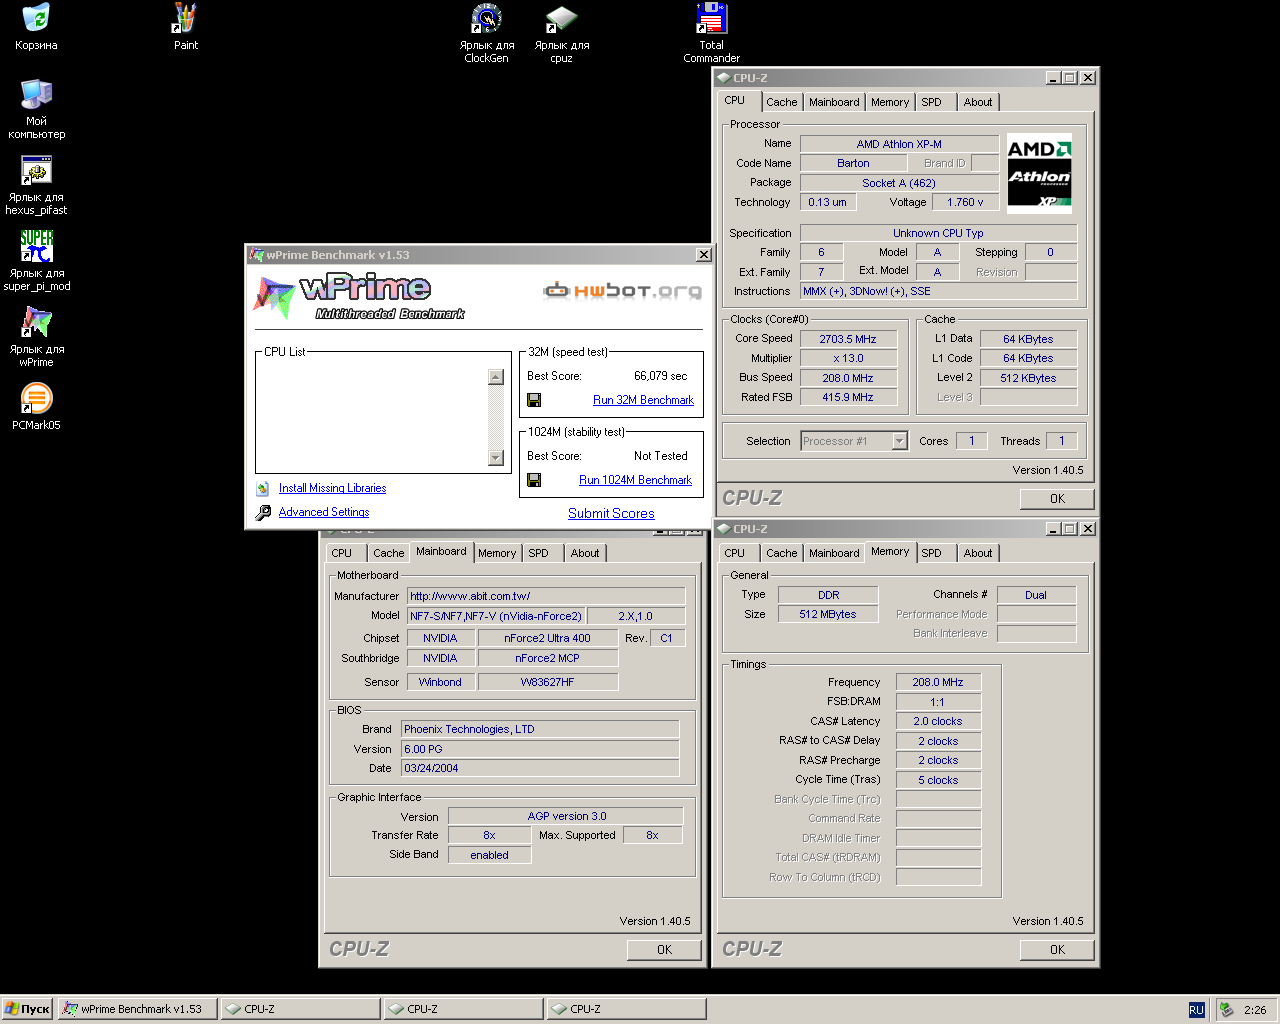
Task: Switch to About tab in top CPU-Z
Action: [x=978, y=102]
